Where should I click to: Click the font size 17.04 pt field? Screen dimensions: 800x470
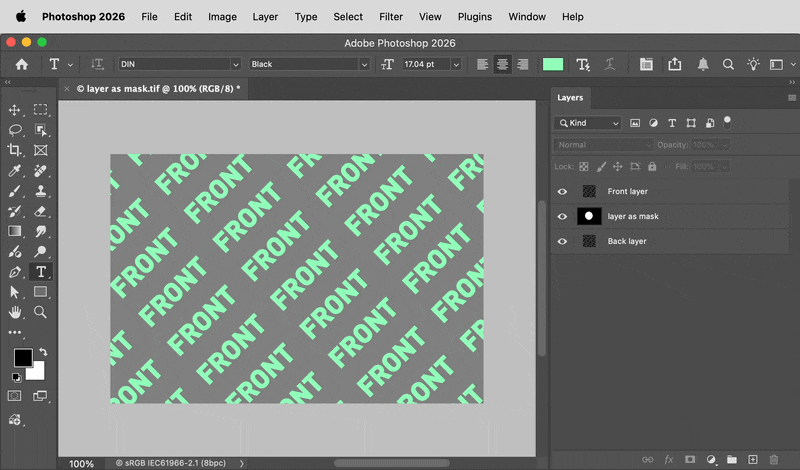tap(426, 64)
